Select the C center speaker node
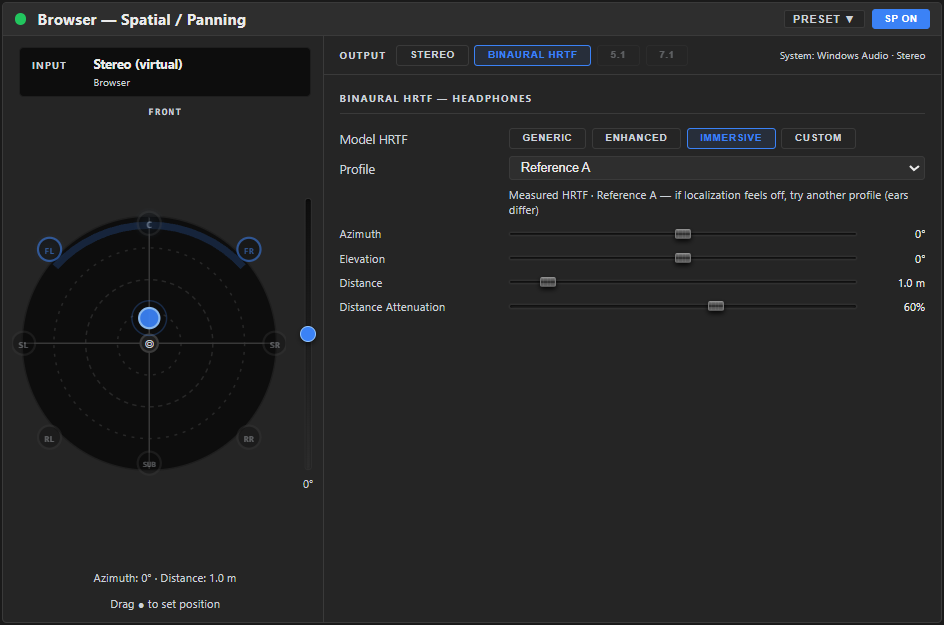The height and width of the screenshot is (625, 944). point(149,224)
